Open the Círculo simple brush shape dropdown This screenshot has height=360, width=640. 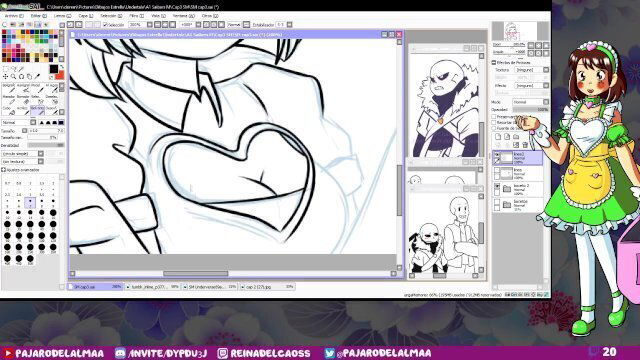41,153
